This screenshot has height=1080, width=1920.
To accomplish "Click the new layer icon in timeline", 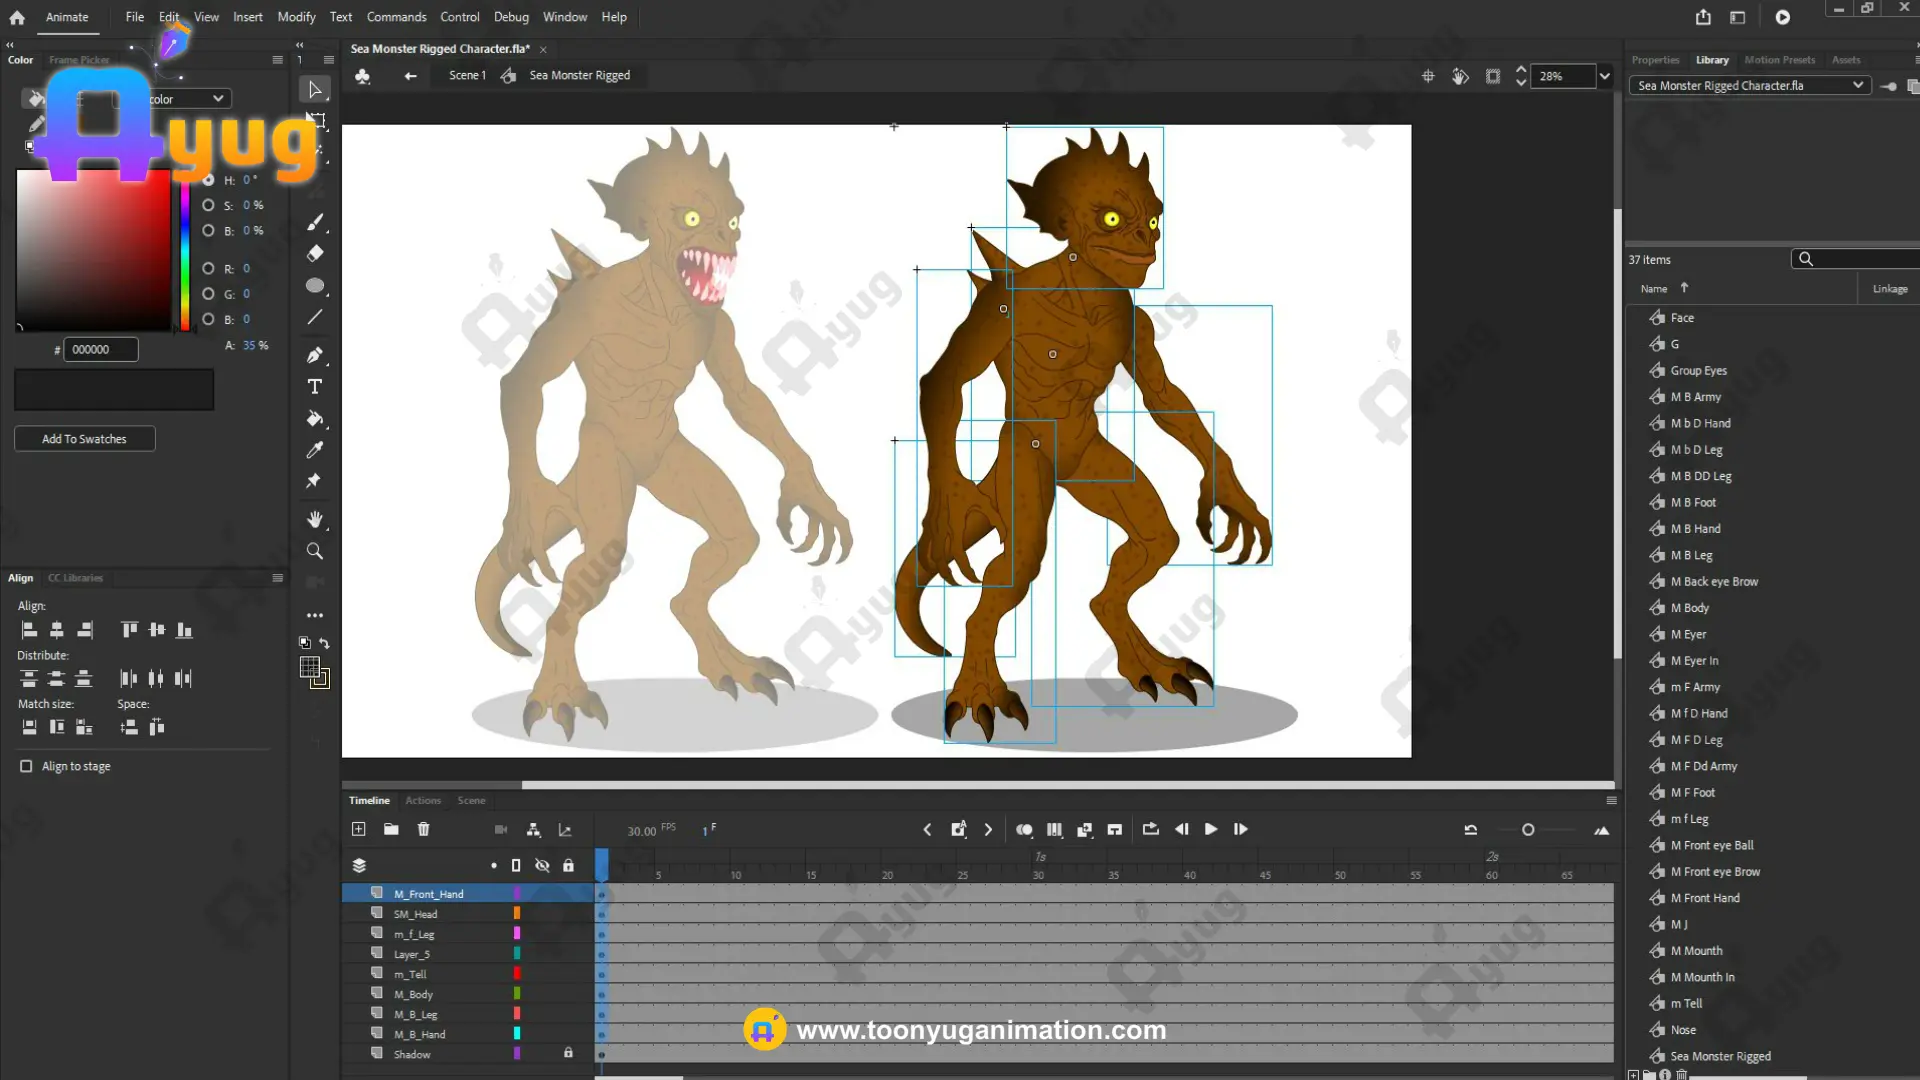I will 359,829.
